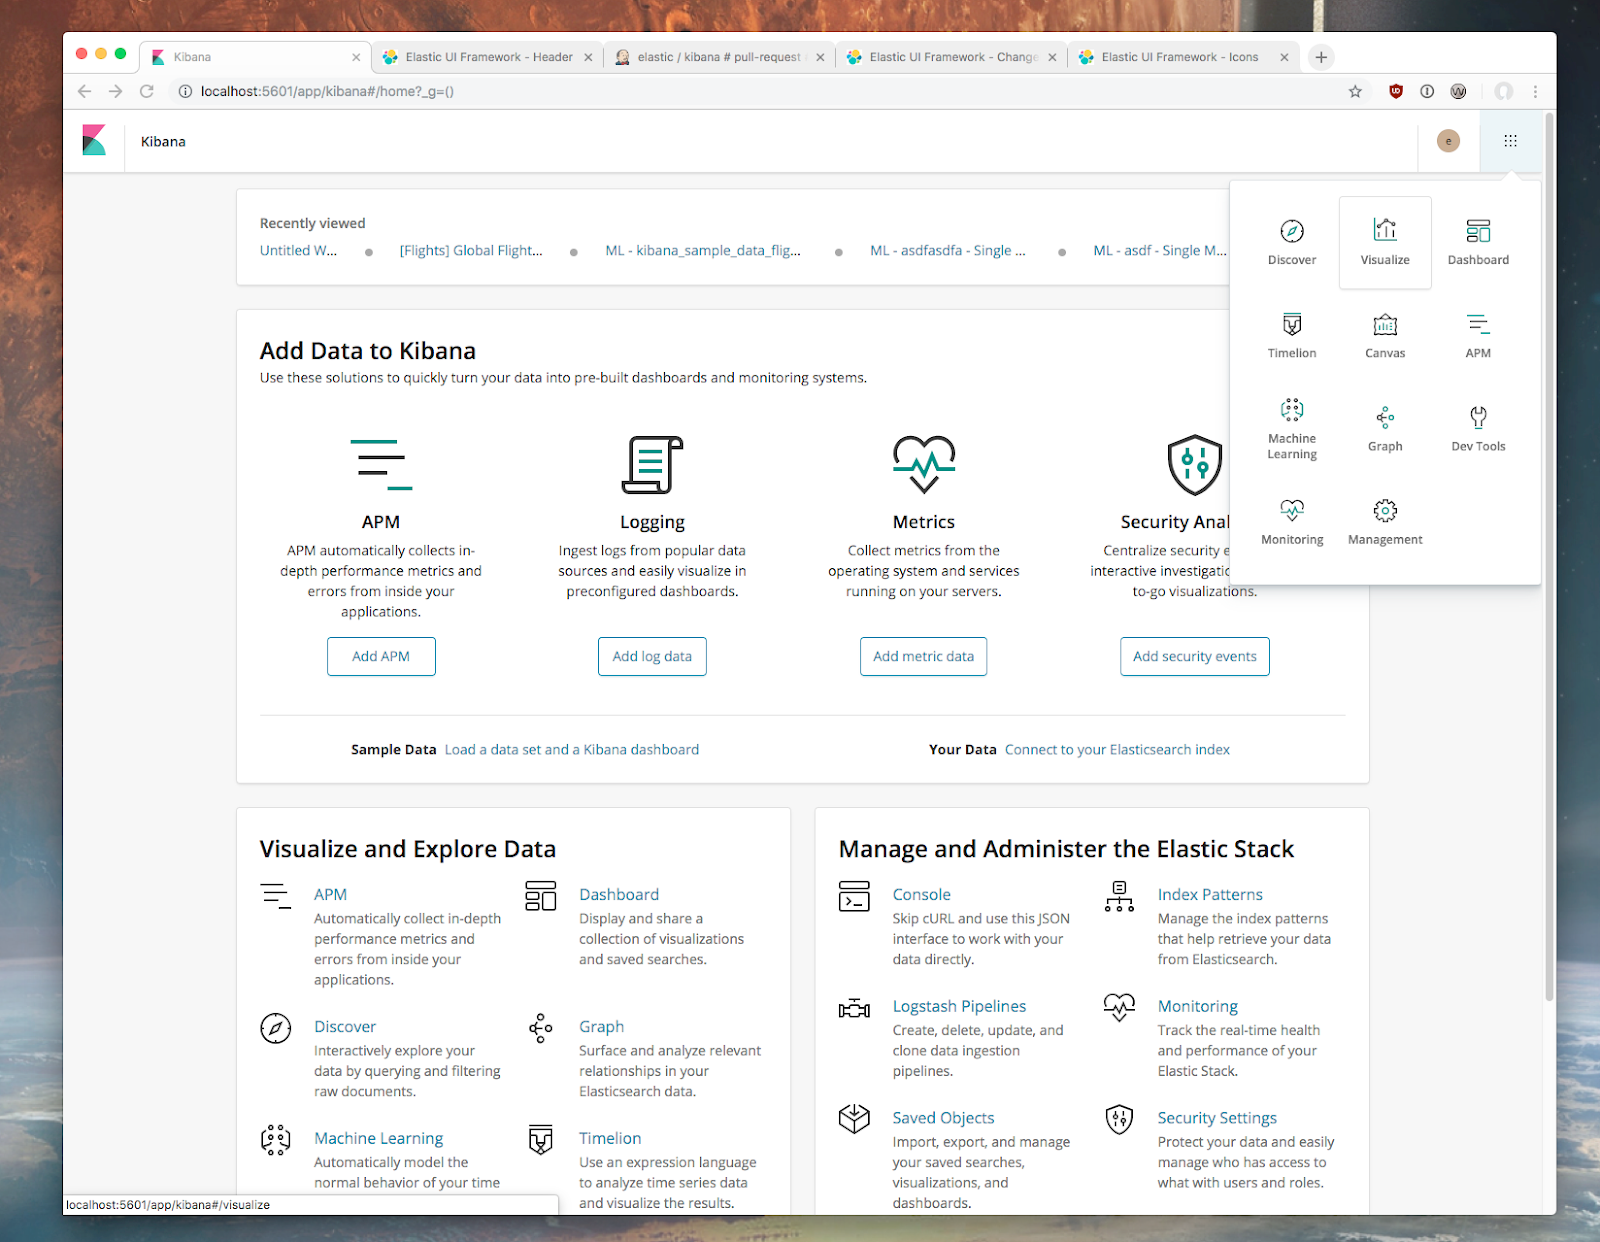Open the user avatar menu
Screen dimensions: 1600x1242
pos(1448,141)
